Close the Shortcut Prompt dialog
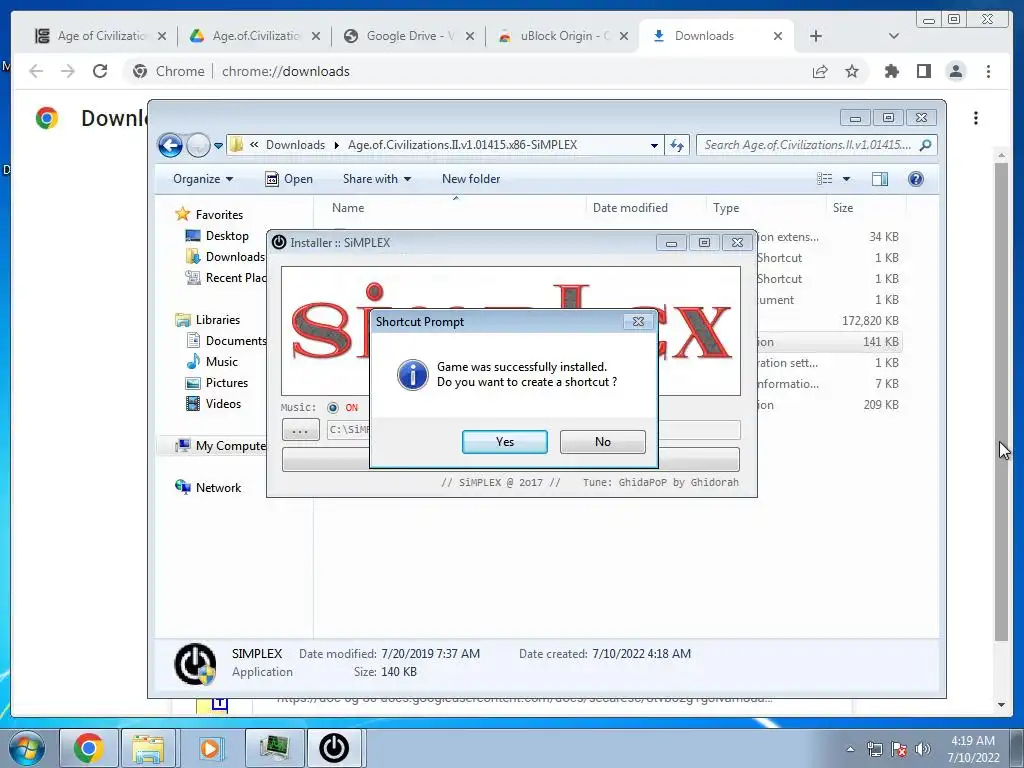Screen dimensions: 1024x768 (638, 321)
